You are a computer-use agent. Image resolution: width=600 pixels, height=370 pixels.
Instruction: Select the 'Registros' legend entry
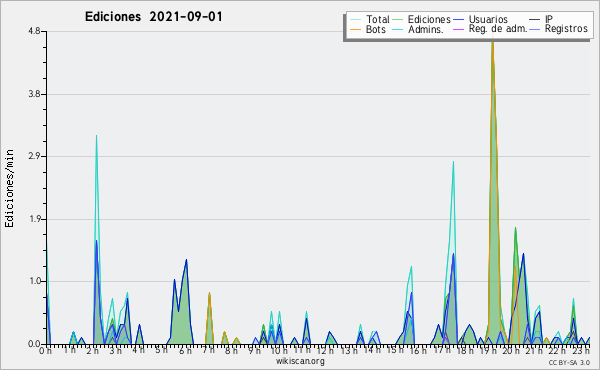pyautogui.click(x=566, y=29)
